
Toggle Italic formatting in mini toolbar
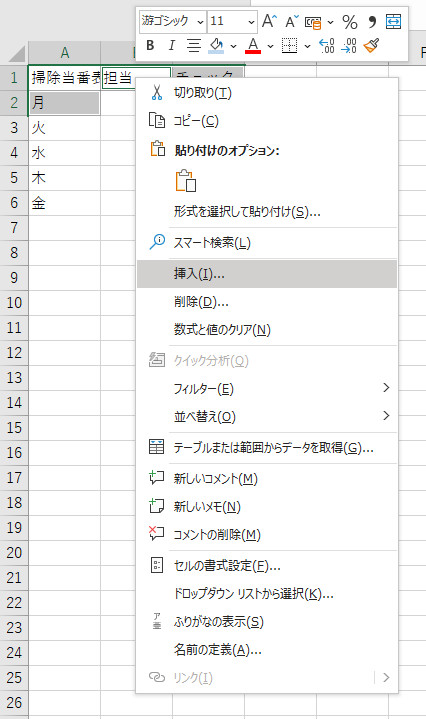pyautogui.click(x=172, y=45)
